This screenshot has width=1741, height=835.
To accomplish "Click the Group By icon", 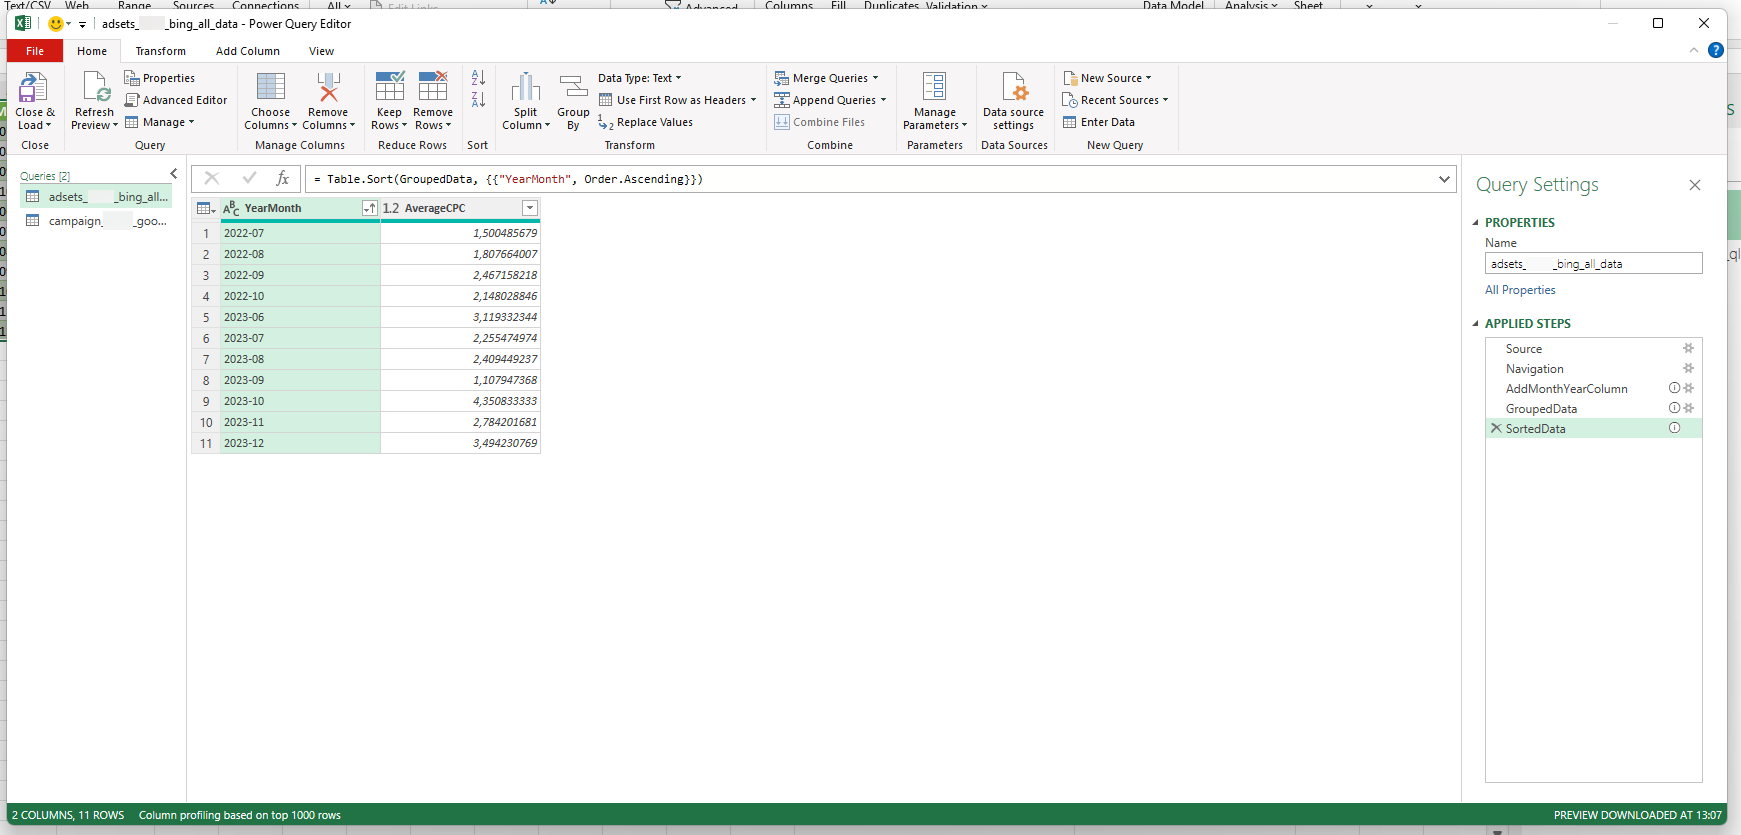I will (573, 89).
